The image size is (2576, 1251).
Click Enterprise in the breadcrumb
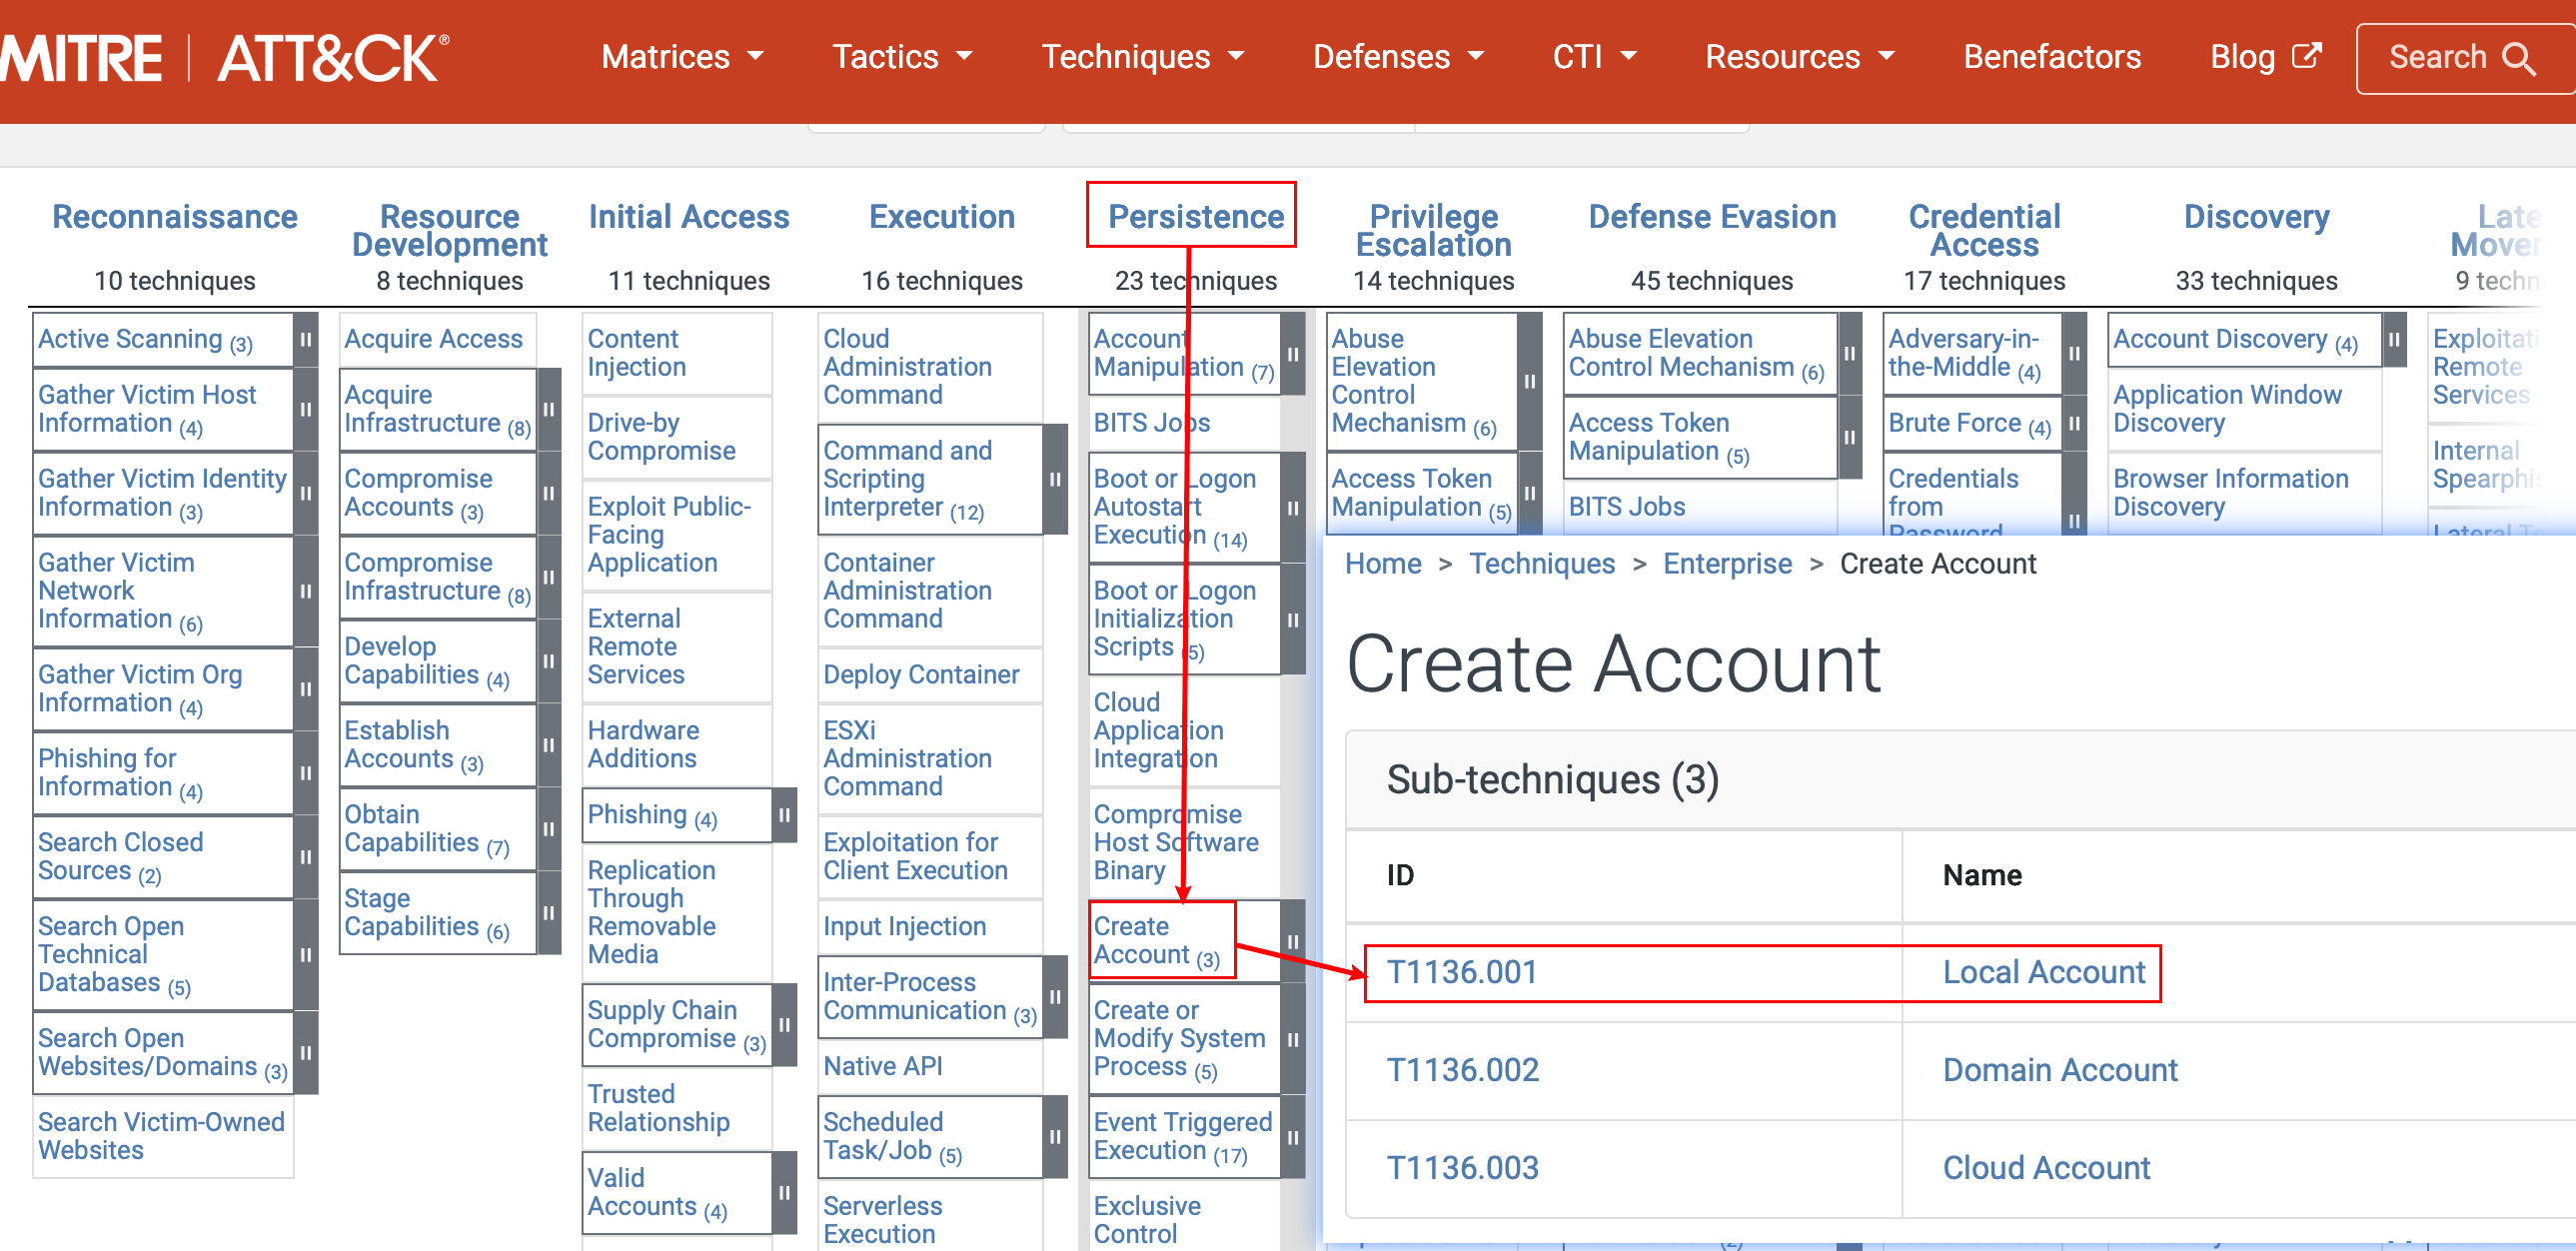[x=1727, y=564]
